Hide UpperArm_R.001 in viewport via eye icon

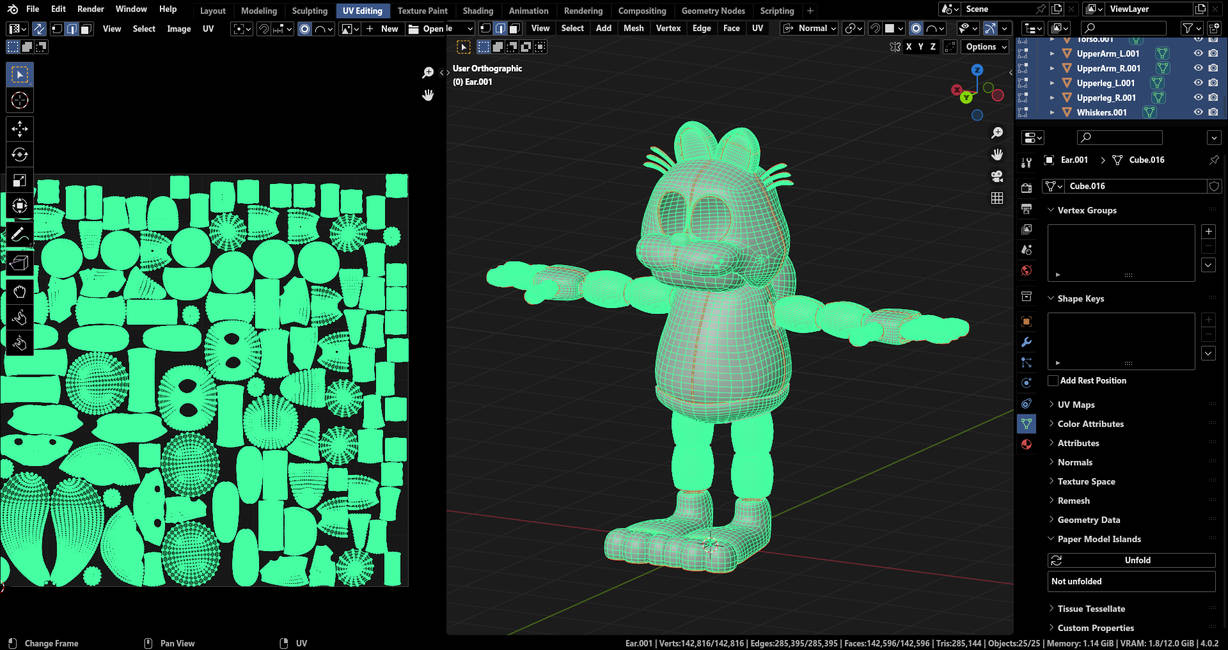(1198, 68)
